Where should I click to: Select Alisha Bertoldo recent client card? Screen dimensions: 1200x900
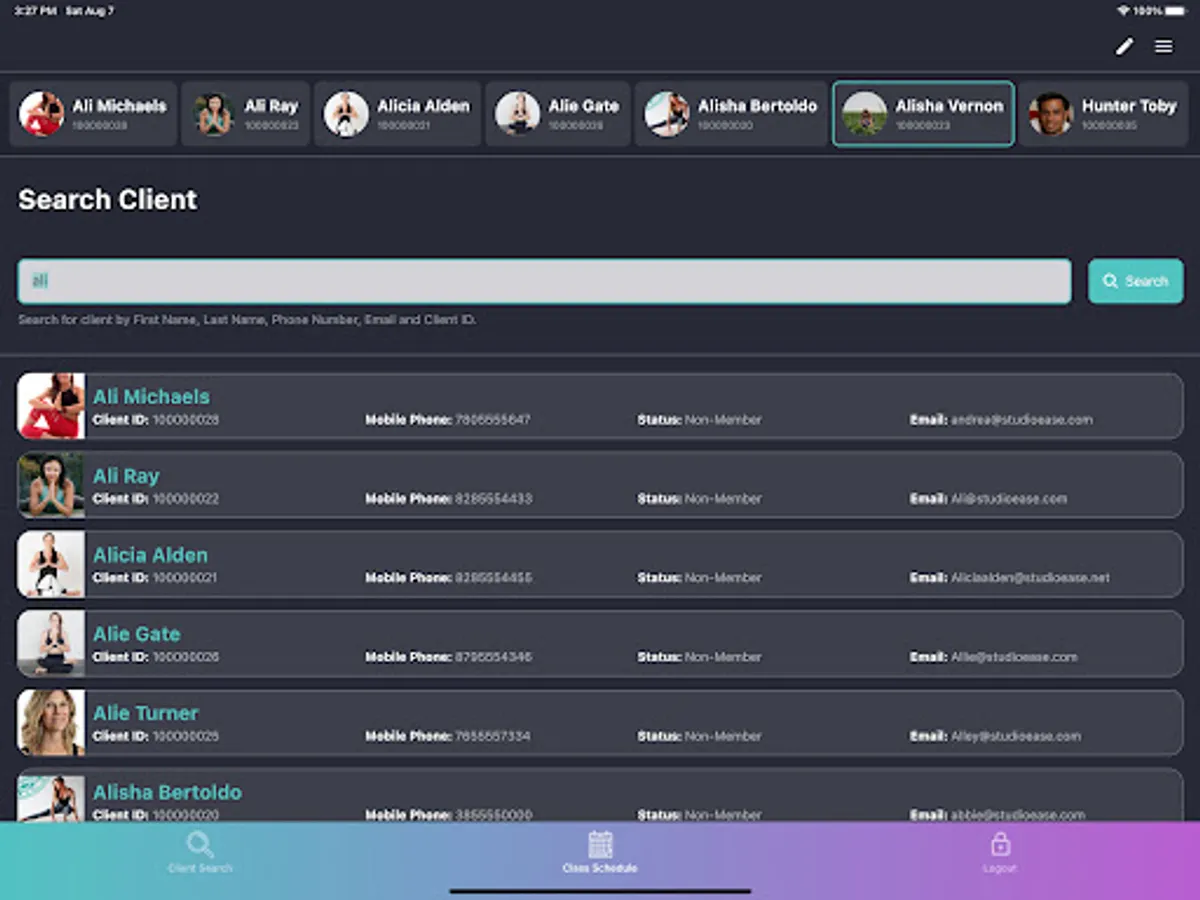[x=731, y=114]
